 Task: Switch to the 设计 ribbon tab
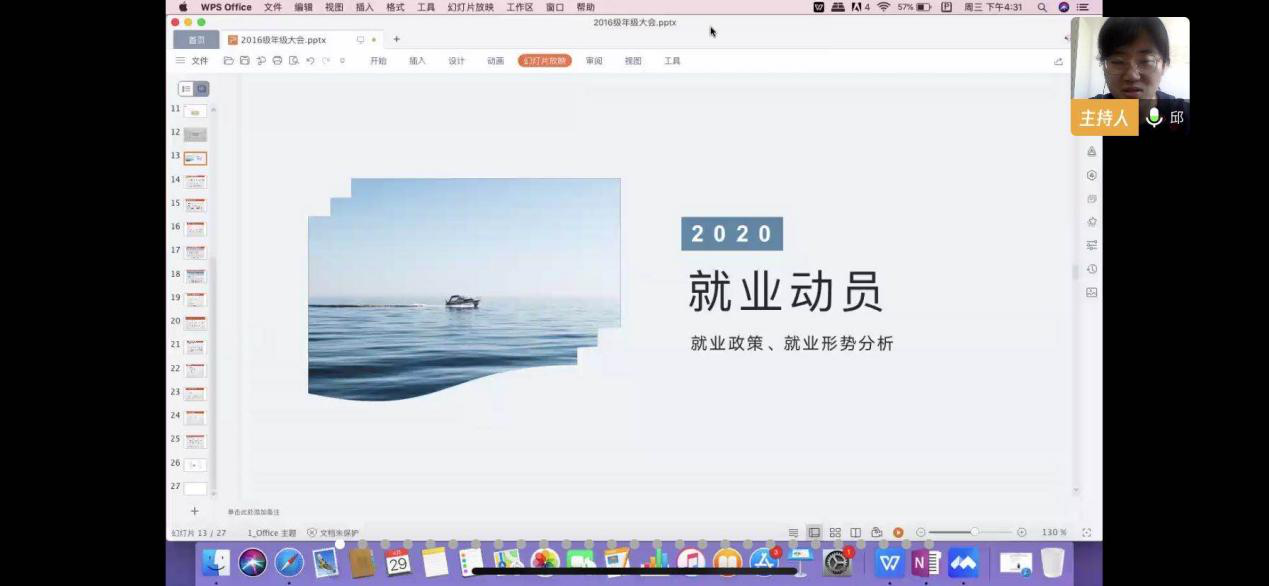[x=456, y=61]
